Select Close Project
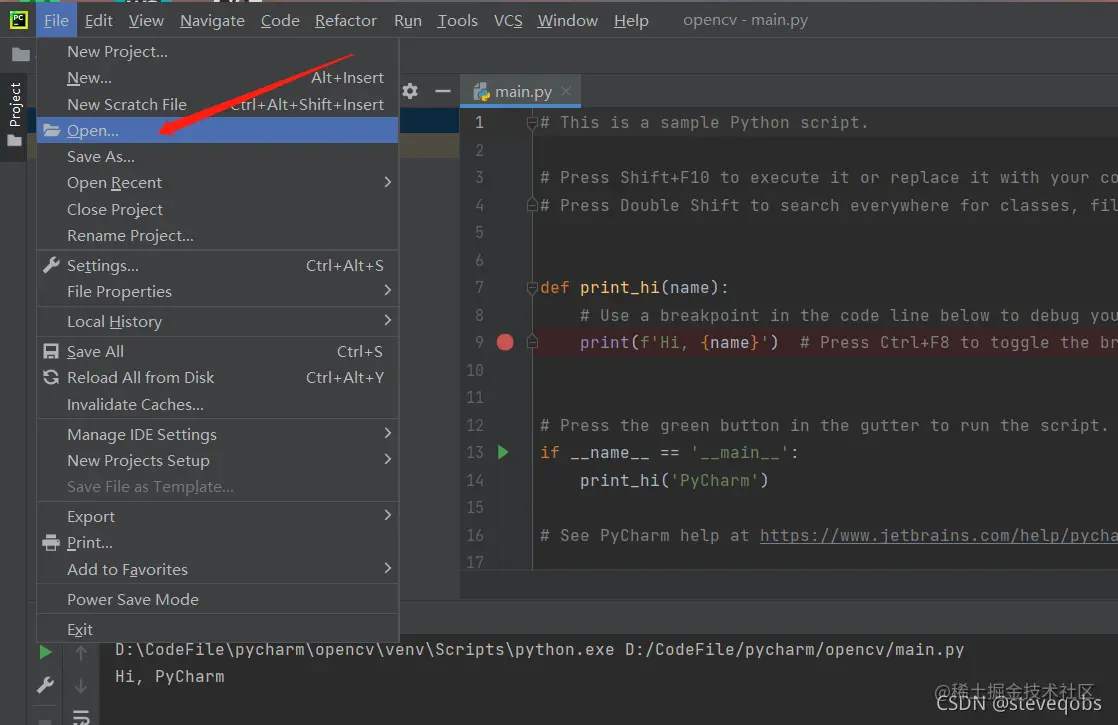1118x725 pixels. 217,209
